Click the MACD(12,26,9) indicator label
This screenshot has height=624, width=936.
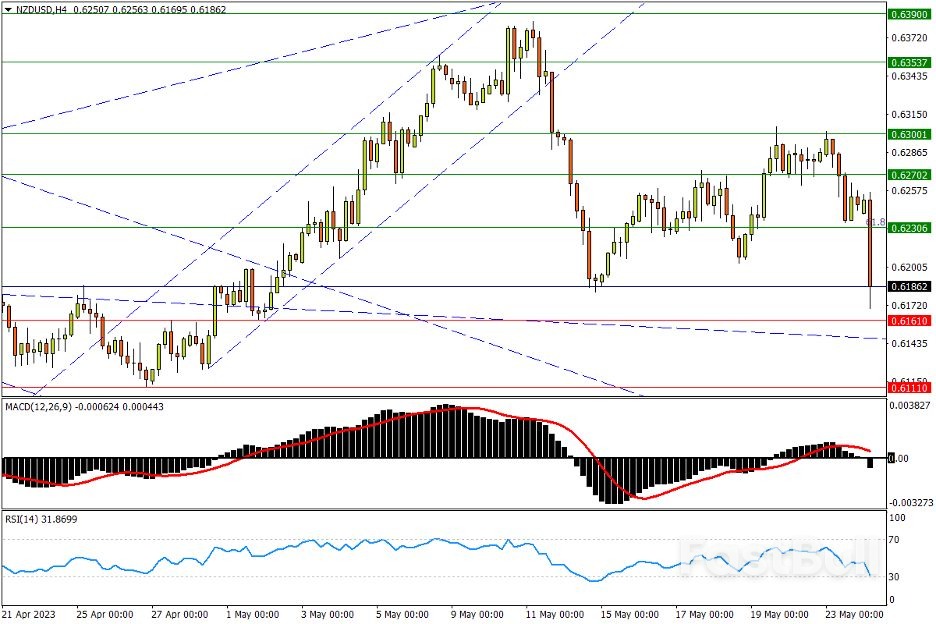tap(41, 405)
